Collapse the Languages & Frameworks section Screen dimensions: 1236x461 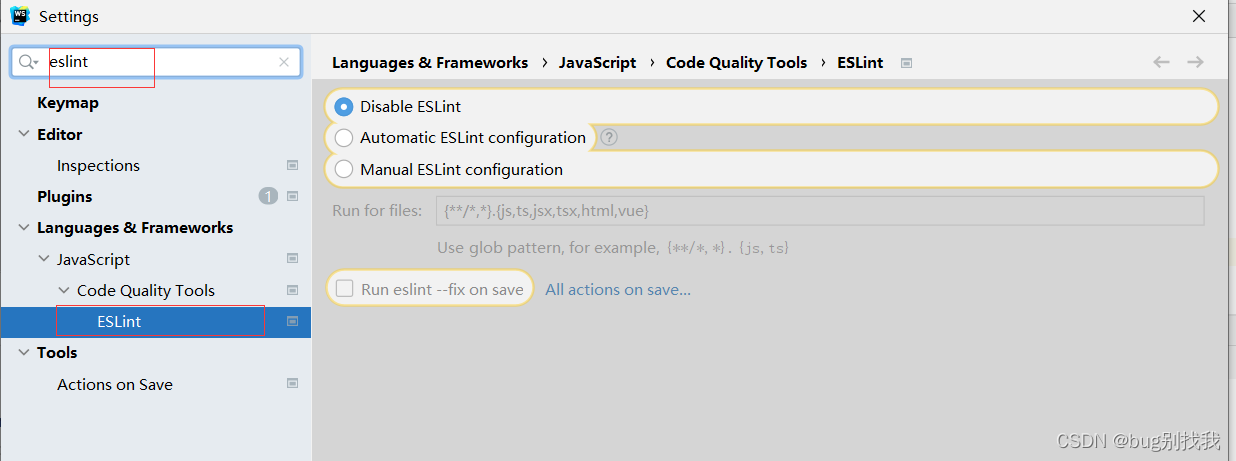24,227
